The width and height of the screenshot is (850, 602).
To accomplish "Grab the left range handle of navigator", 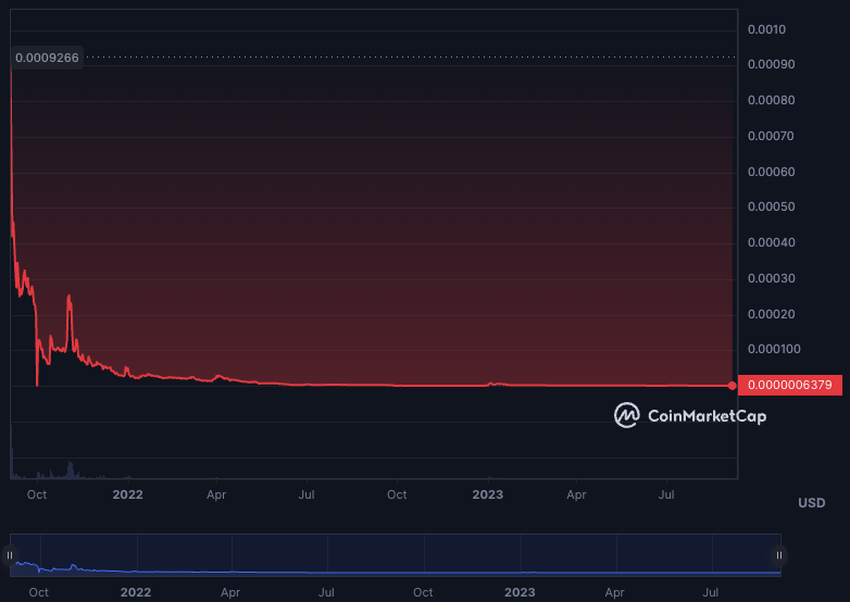I will [10, 555].
